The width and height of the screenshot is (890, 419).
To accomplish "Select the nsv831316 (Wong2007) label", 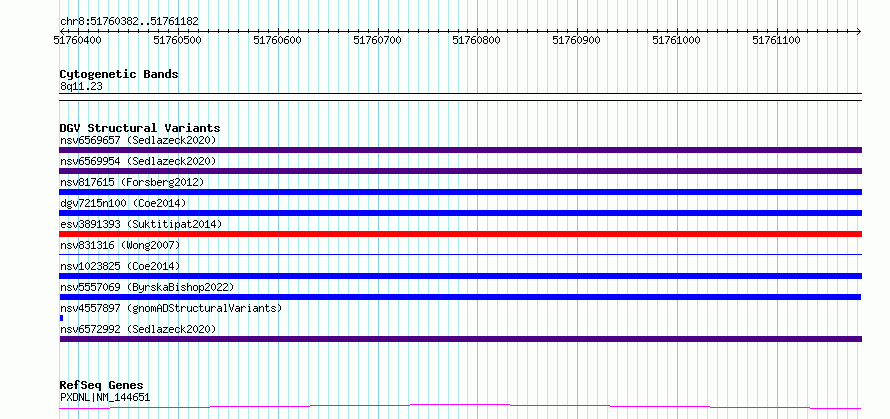I will [x=120, y=245].
